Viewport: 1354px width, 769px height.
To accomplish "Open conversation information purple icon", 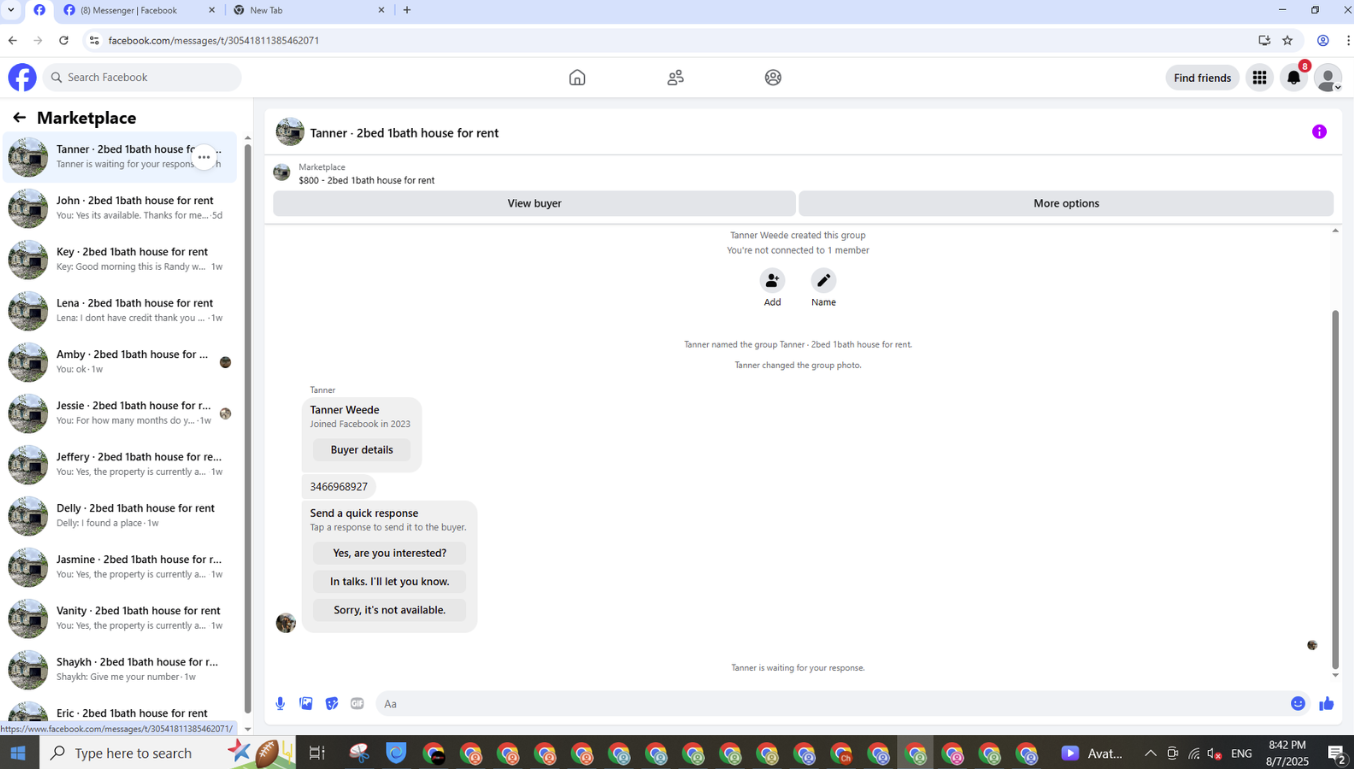I will 1319,132.
